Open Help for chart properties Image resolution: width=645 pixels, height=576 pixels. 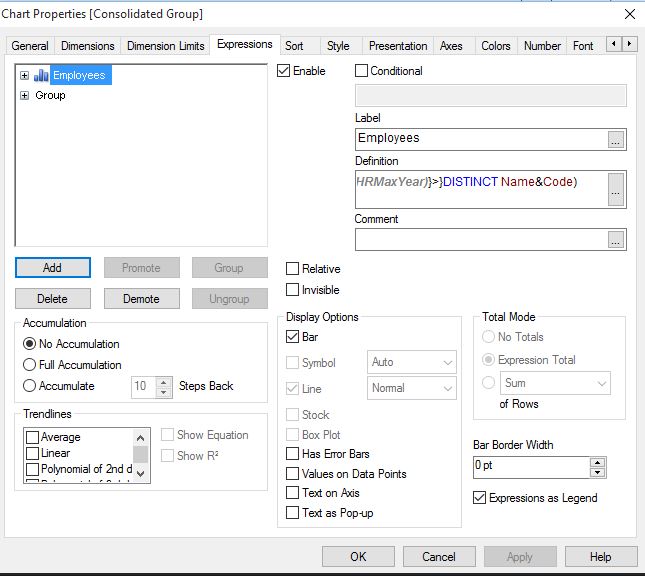pyautogui.click(x=601, y=557)
